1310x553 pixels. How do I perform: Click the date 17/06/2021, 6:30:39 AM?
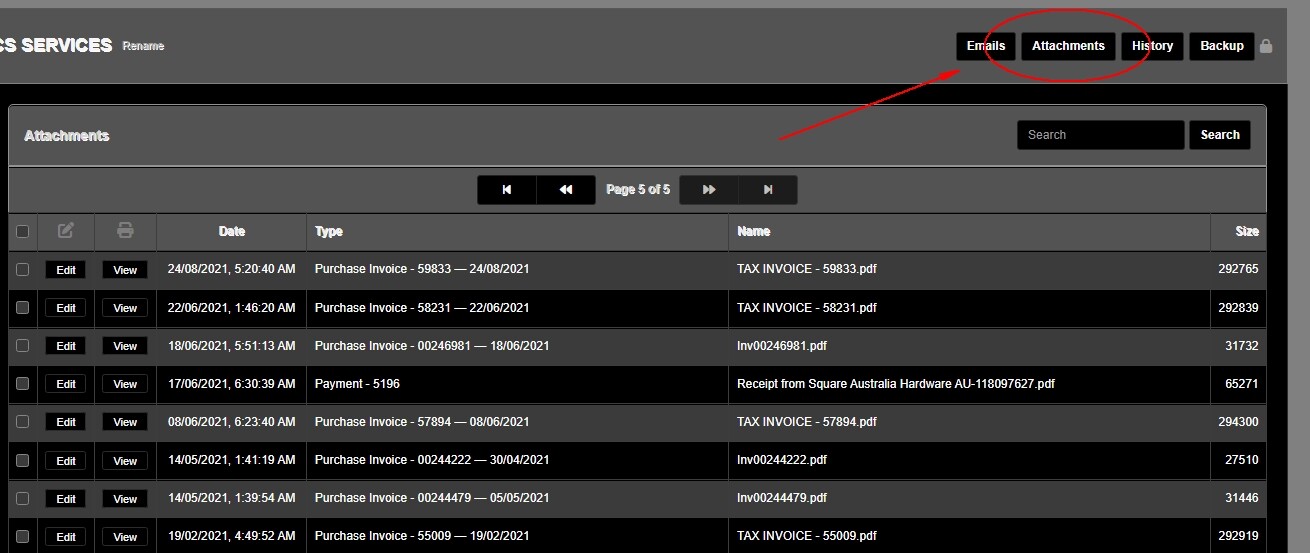pyautogui.click(x=232, y=383)
